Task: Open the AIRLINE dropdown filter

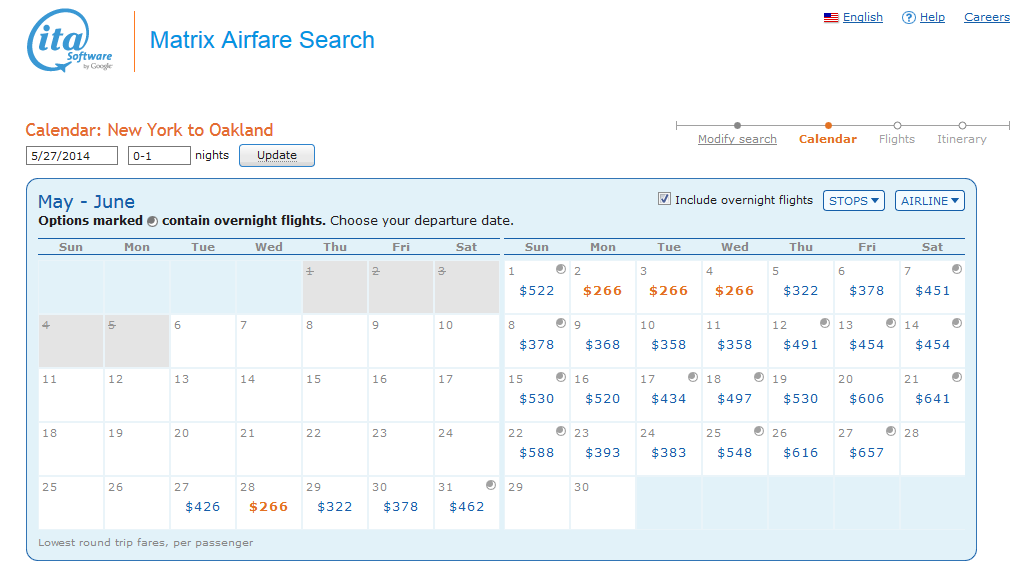Action: 929,201
